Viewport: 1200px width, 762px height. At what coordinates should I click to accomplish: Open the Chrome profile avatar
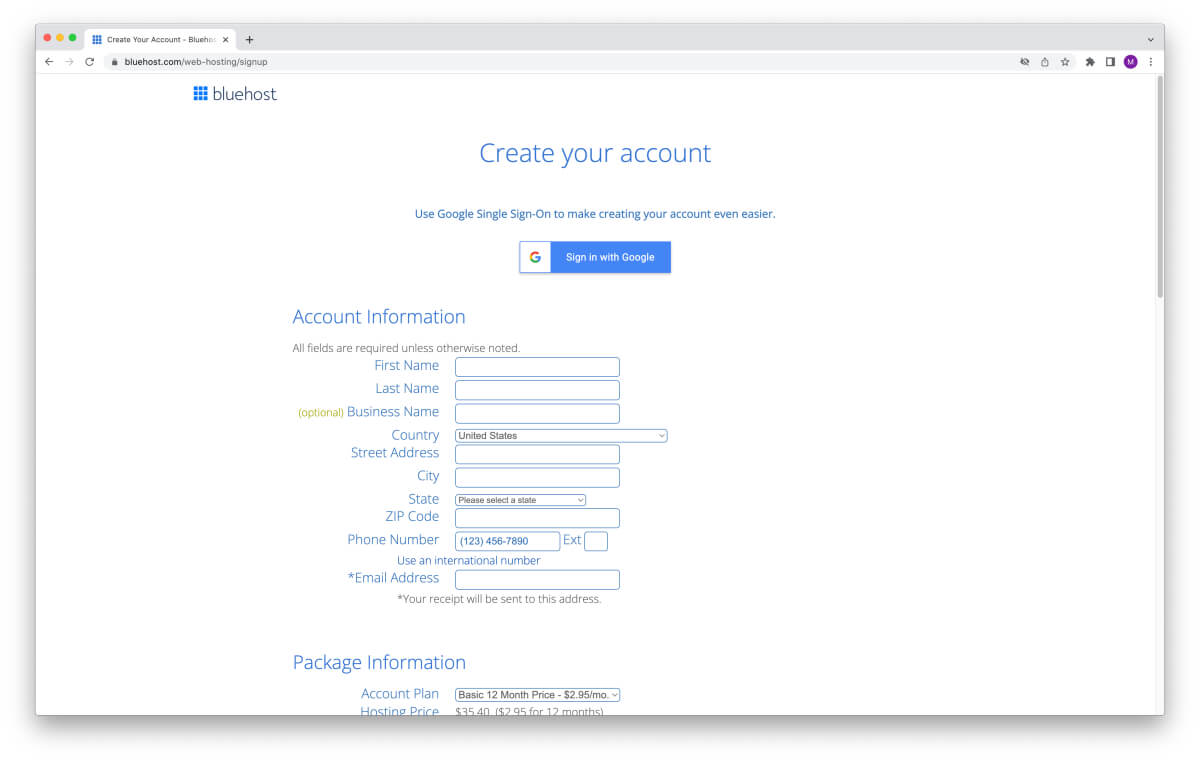(1130, 62)
